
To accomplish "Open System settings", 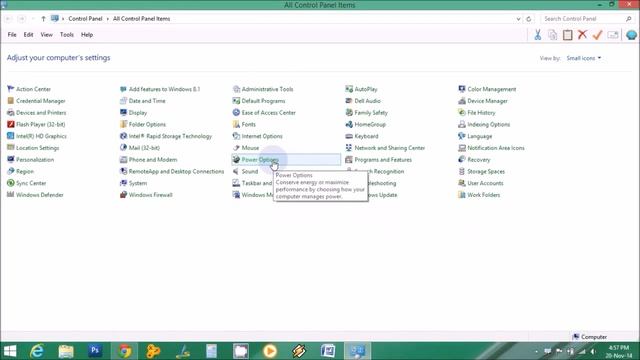I will point(133,183).
